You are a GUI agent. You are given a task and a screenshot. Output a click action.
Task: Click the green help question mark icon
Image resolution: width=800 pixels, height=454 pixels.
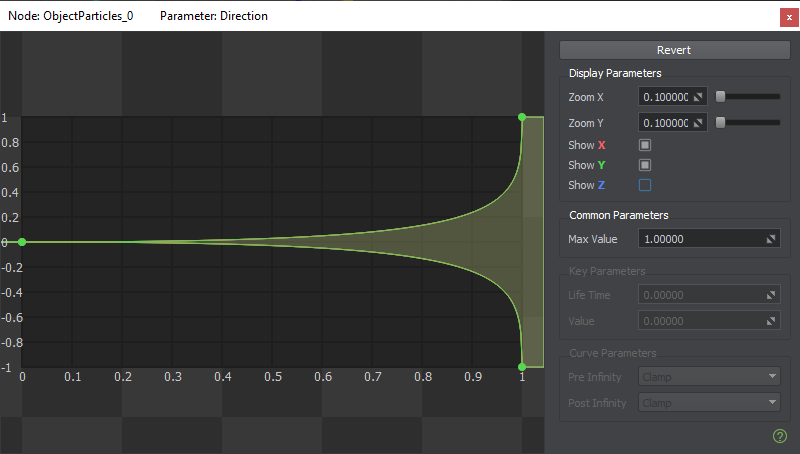[x=780, y=435]
